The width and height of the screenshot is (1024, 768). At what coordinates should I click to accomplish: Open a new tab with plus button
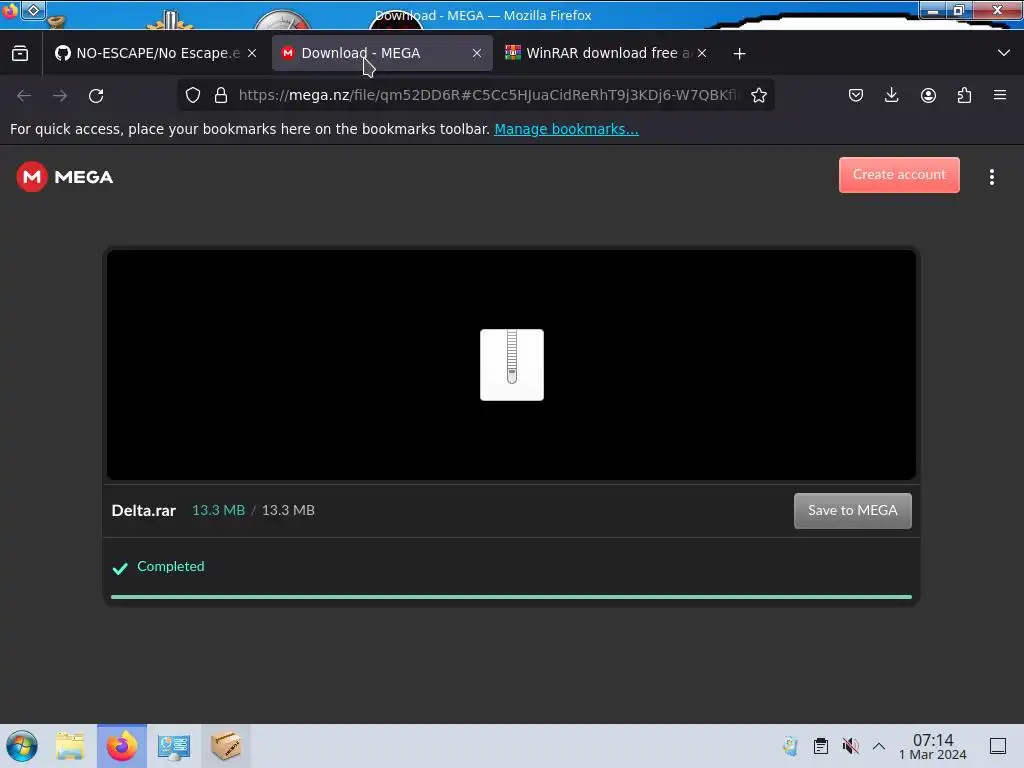point(739,54)
